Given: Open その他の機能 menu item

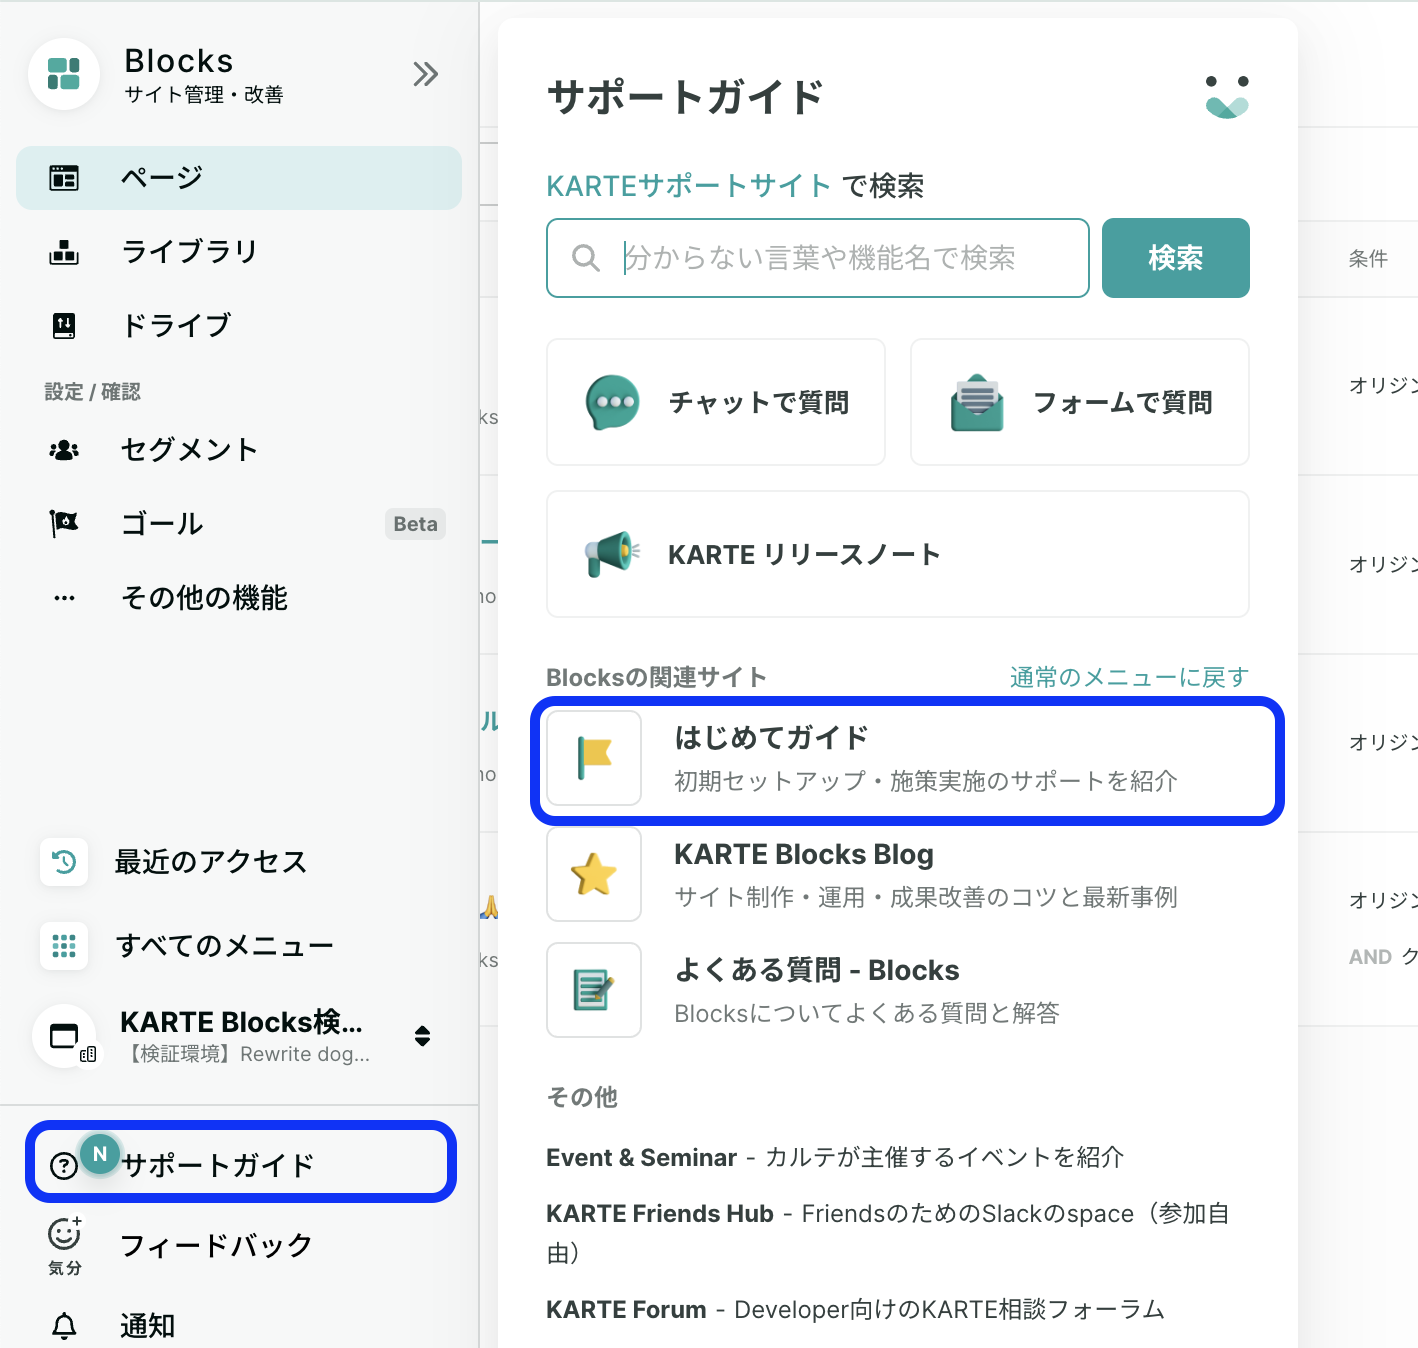Looking at the screenshot, I should point(239,598).
